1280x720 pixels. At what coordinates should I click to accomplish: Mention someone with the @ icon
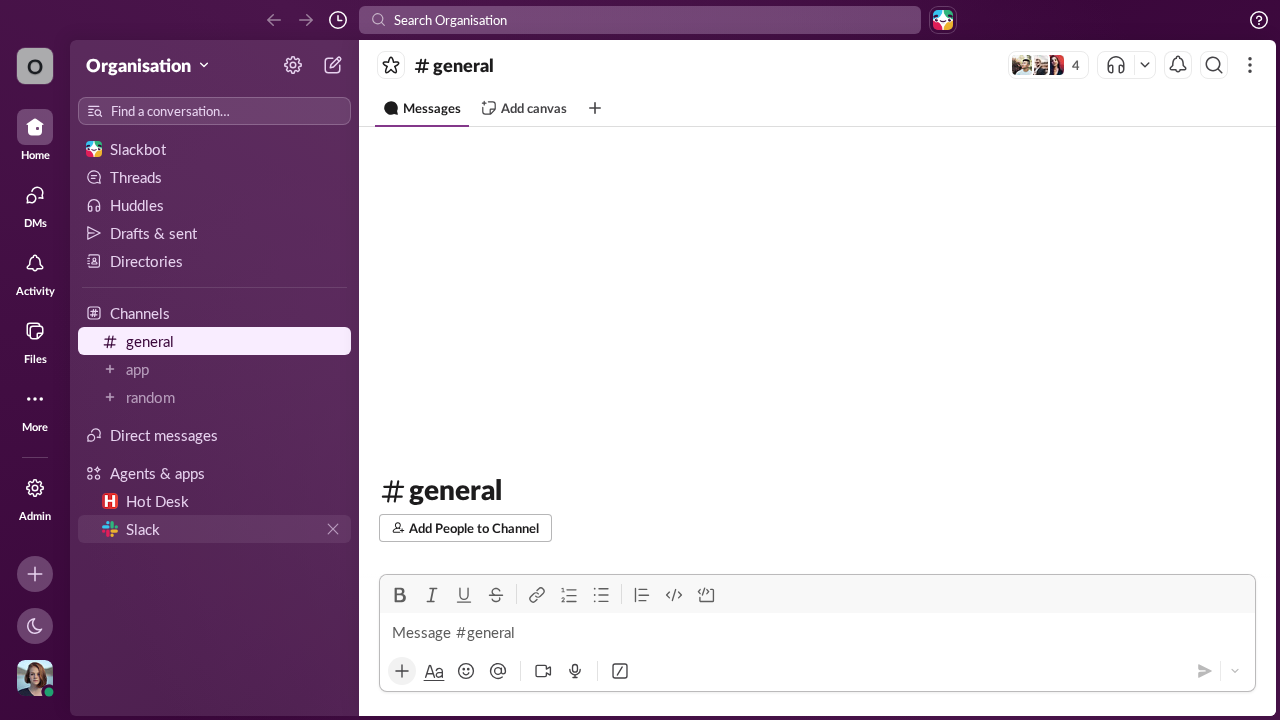point(498,671)
